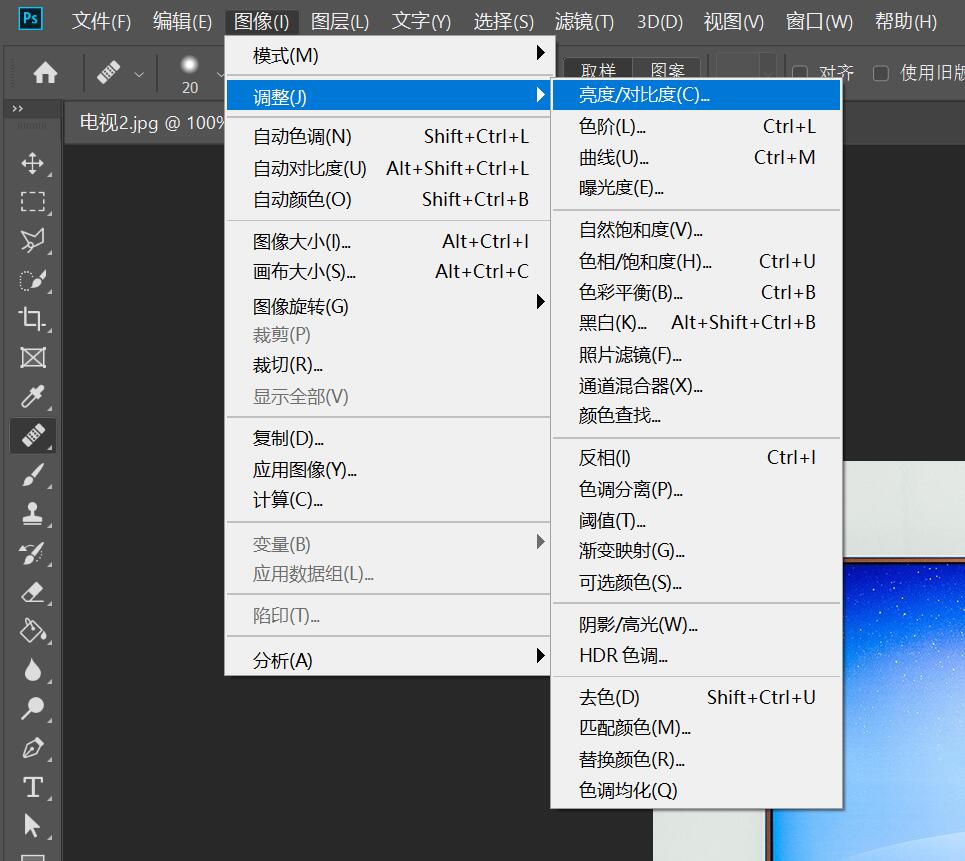The width and height of the screenshot is (965, 861).
Task: Select the Brush tool
Action: (33, 475)
